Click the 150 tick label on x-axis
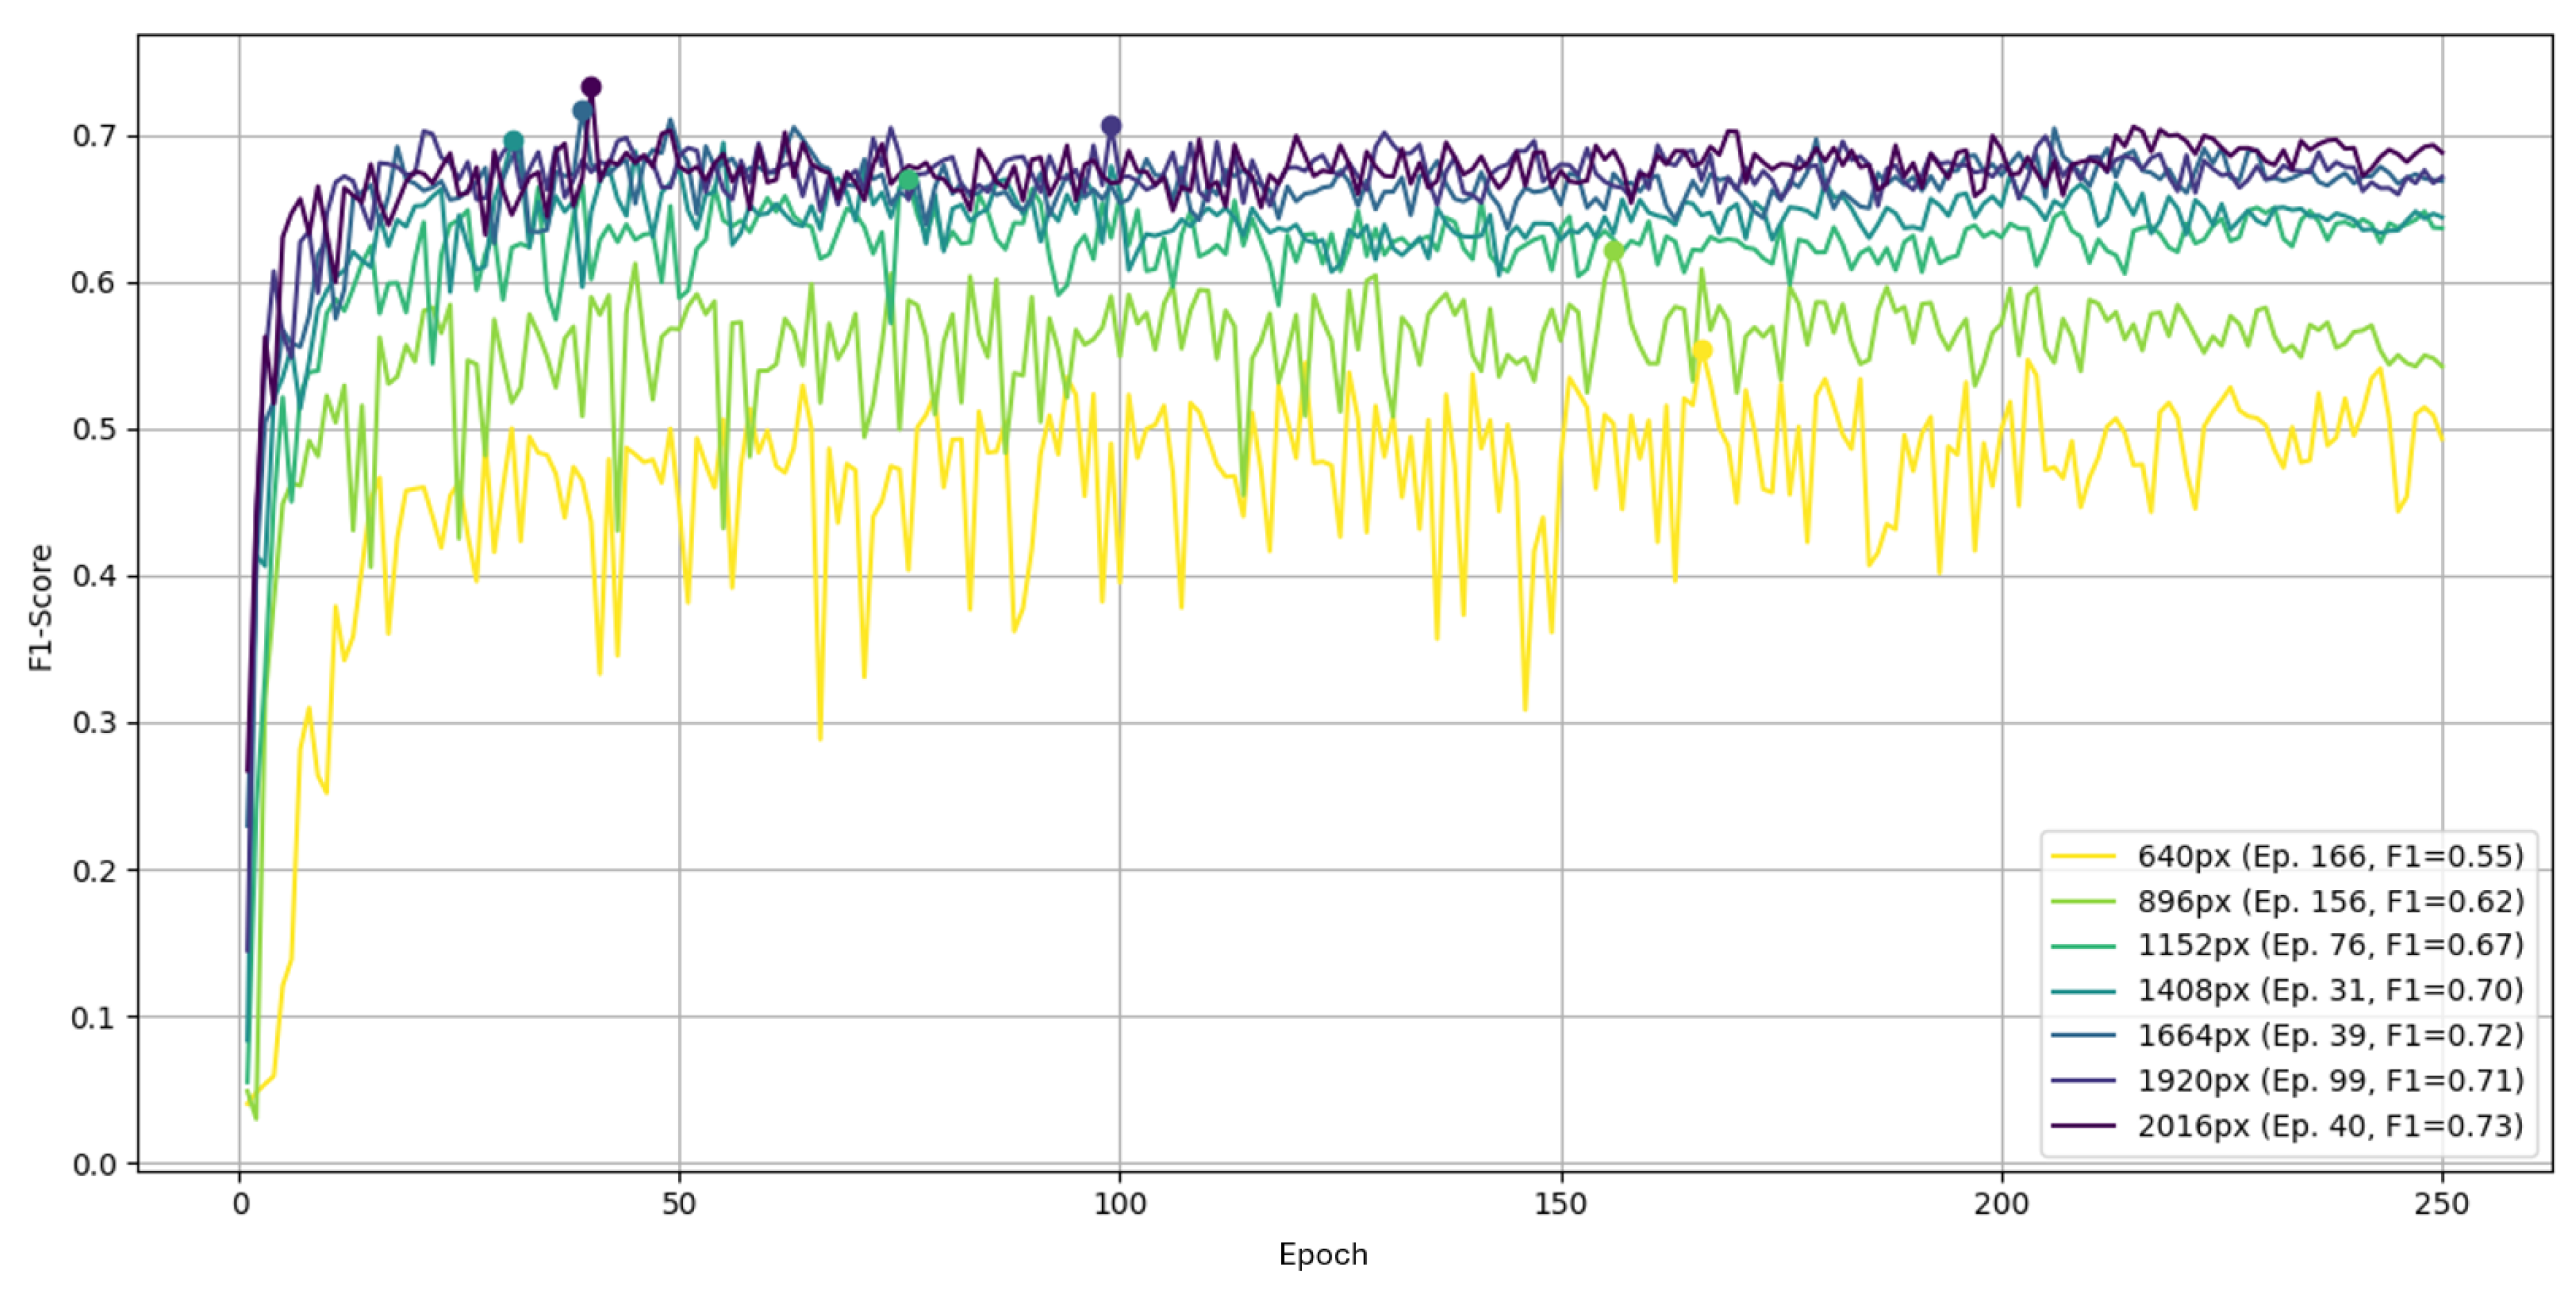2576x1294 pixels. click(1560, 1204)
